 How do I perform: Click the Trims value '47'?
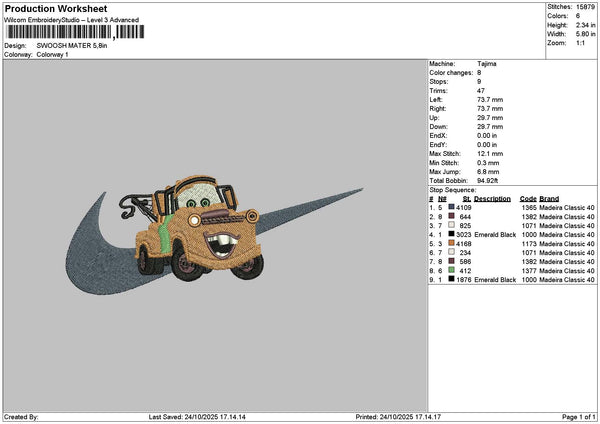pos(481,91)
